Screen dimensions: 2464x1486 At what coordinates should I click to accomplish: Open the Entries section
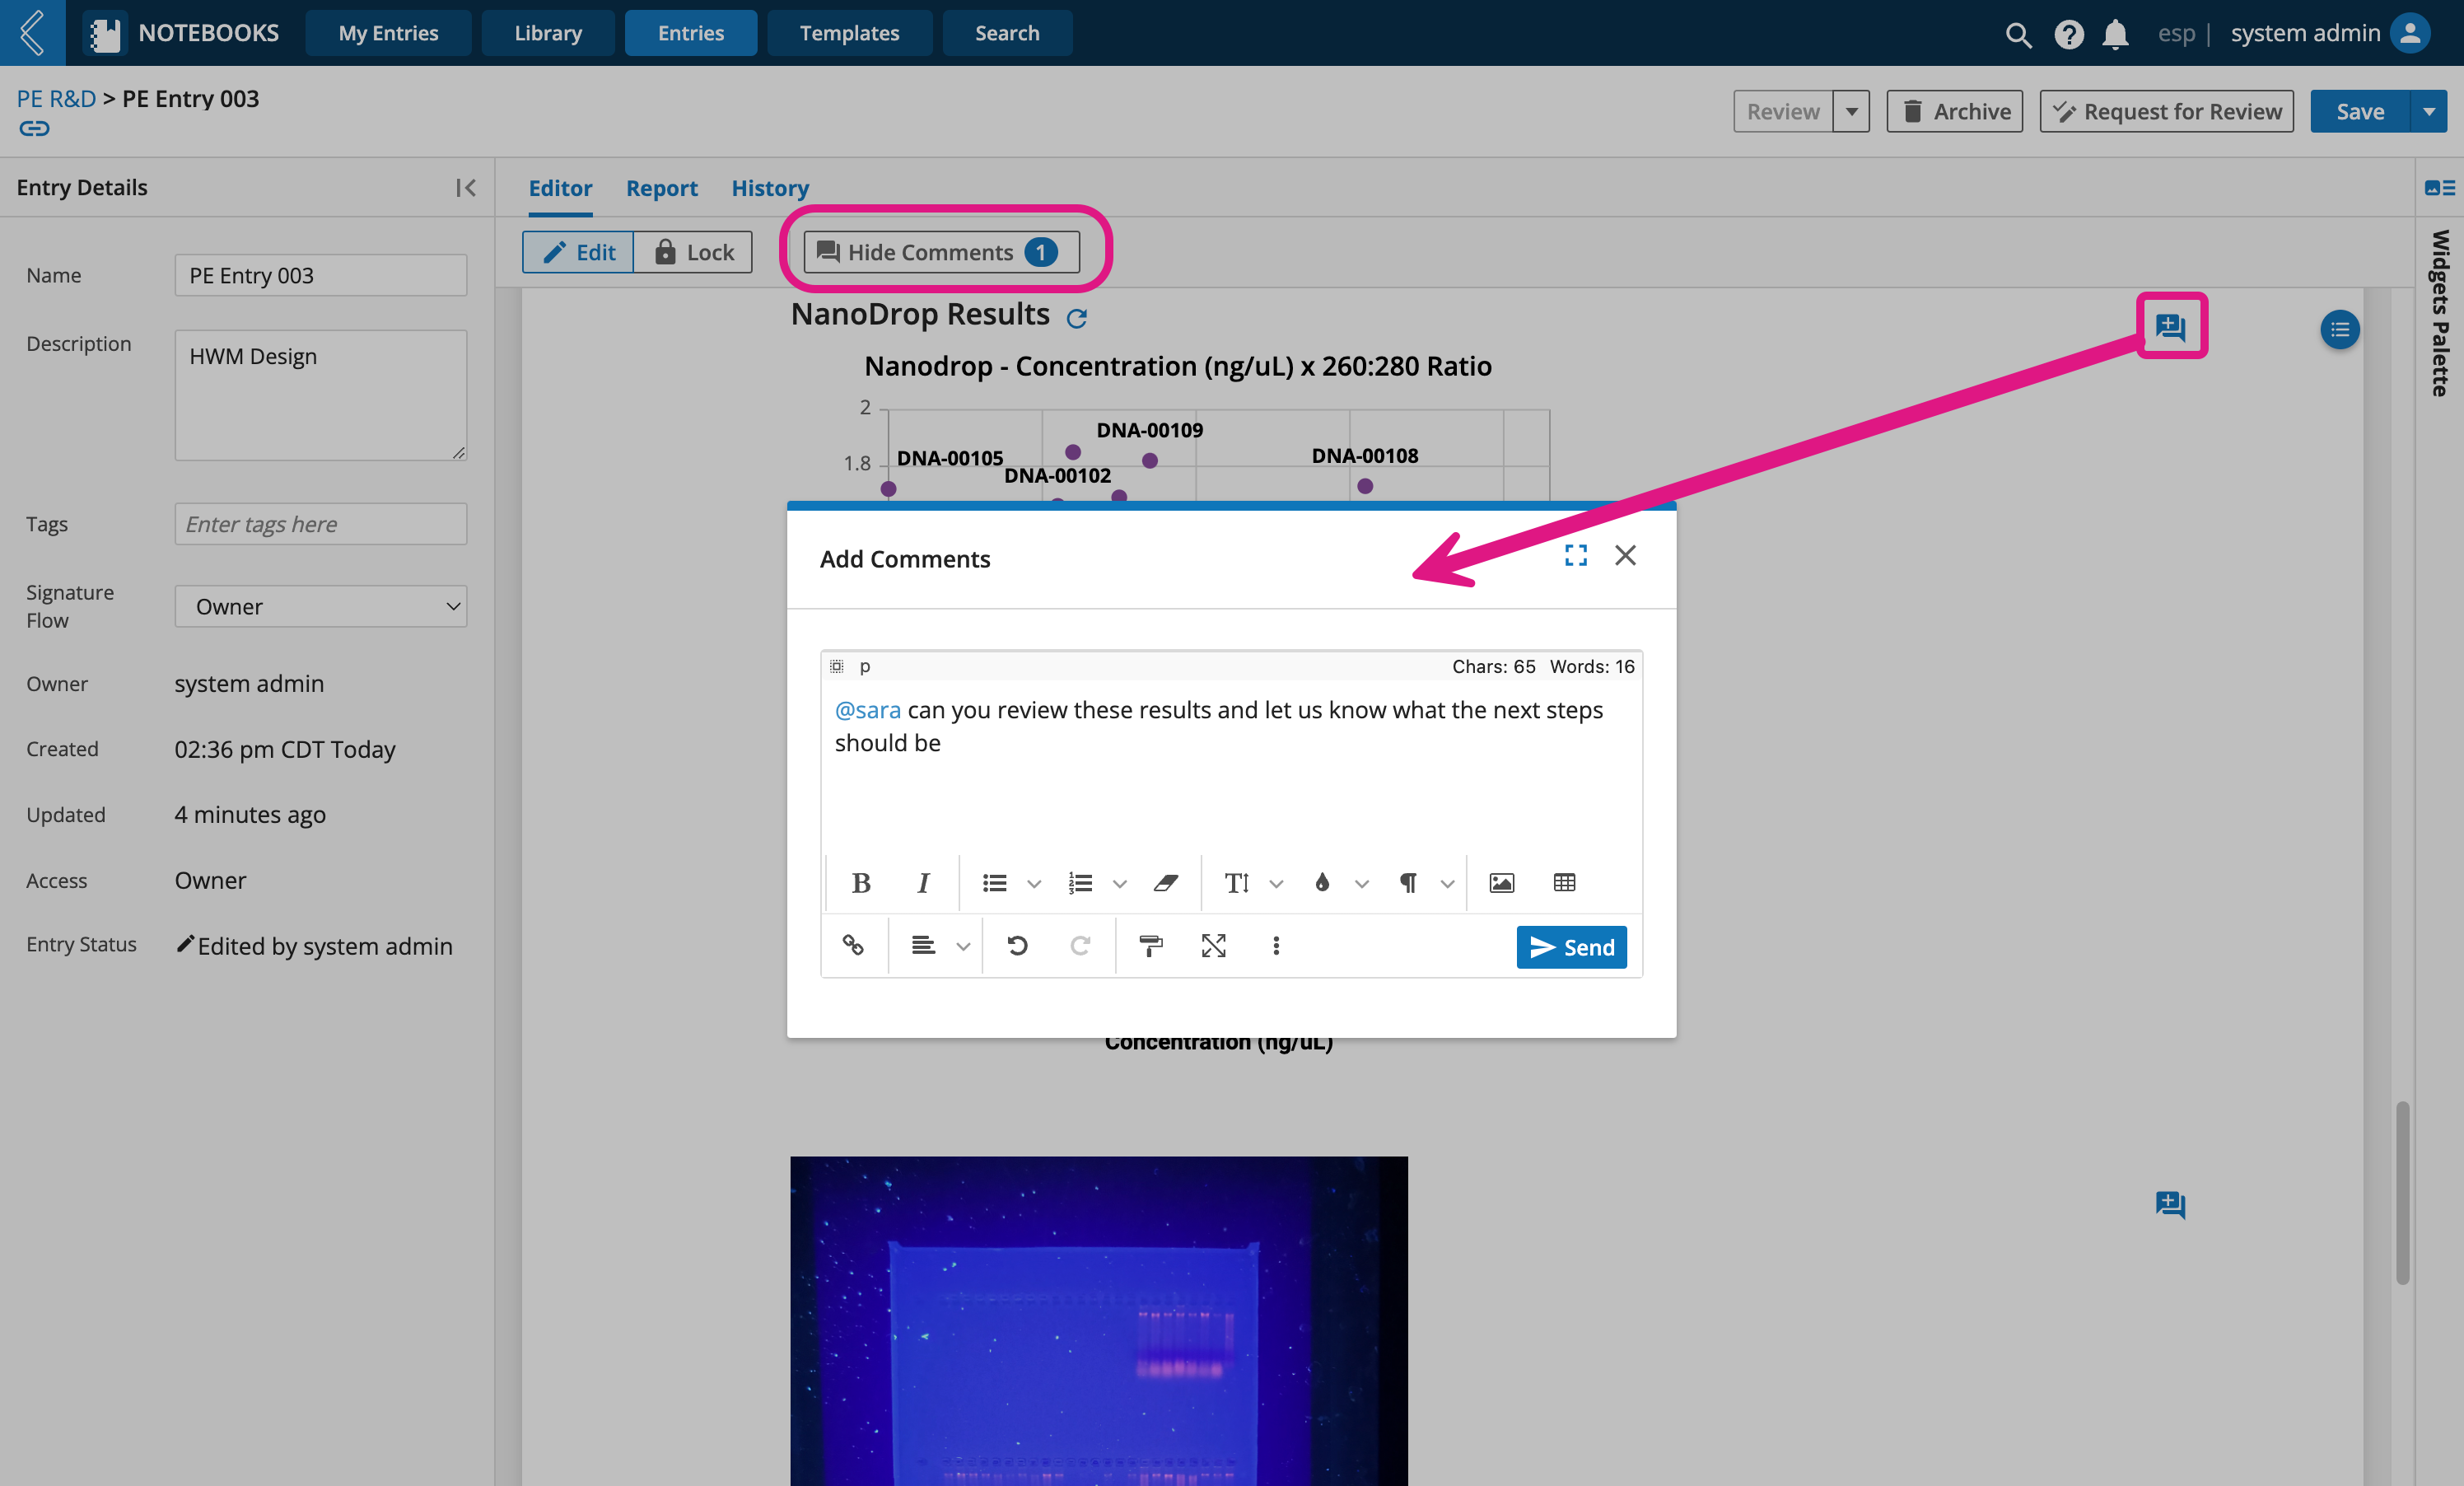(x=691, y=33)
